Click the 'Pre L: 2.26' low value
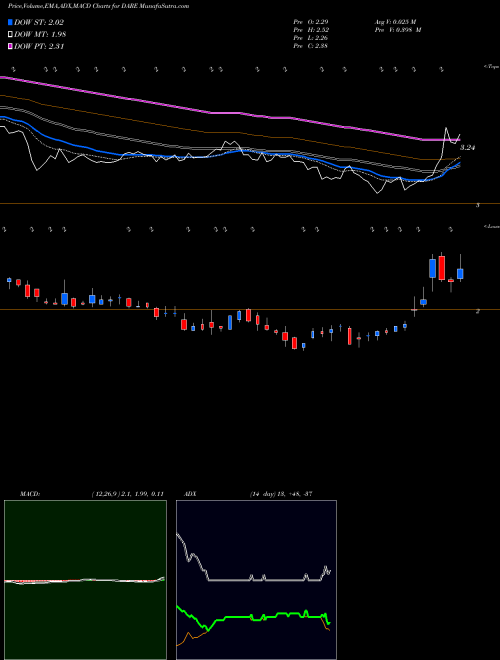 click(311, 38)
